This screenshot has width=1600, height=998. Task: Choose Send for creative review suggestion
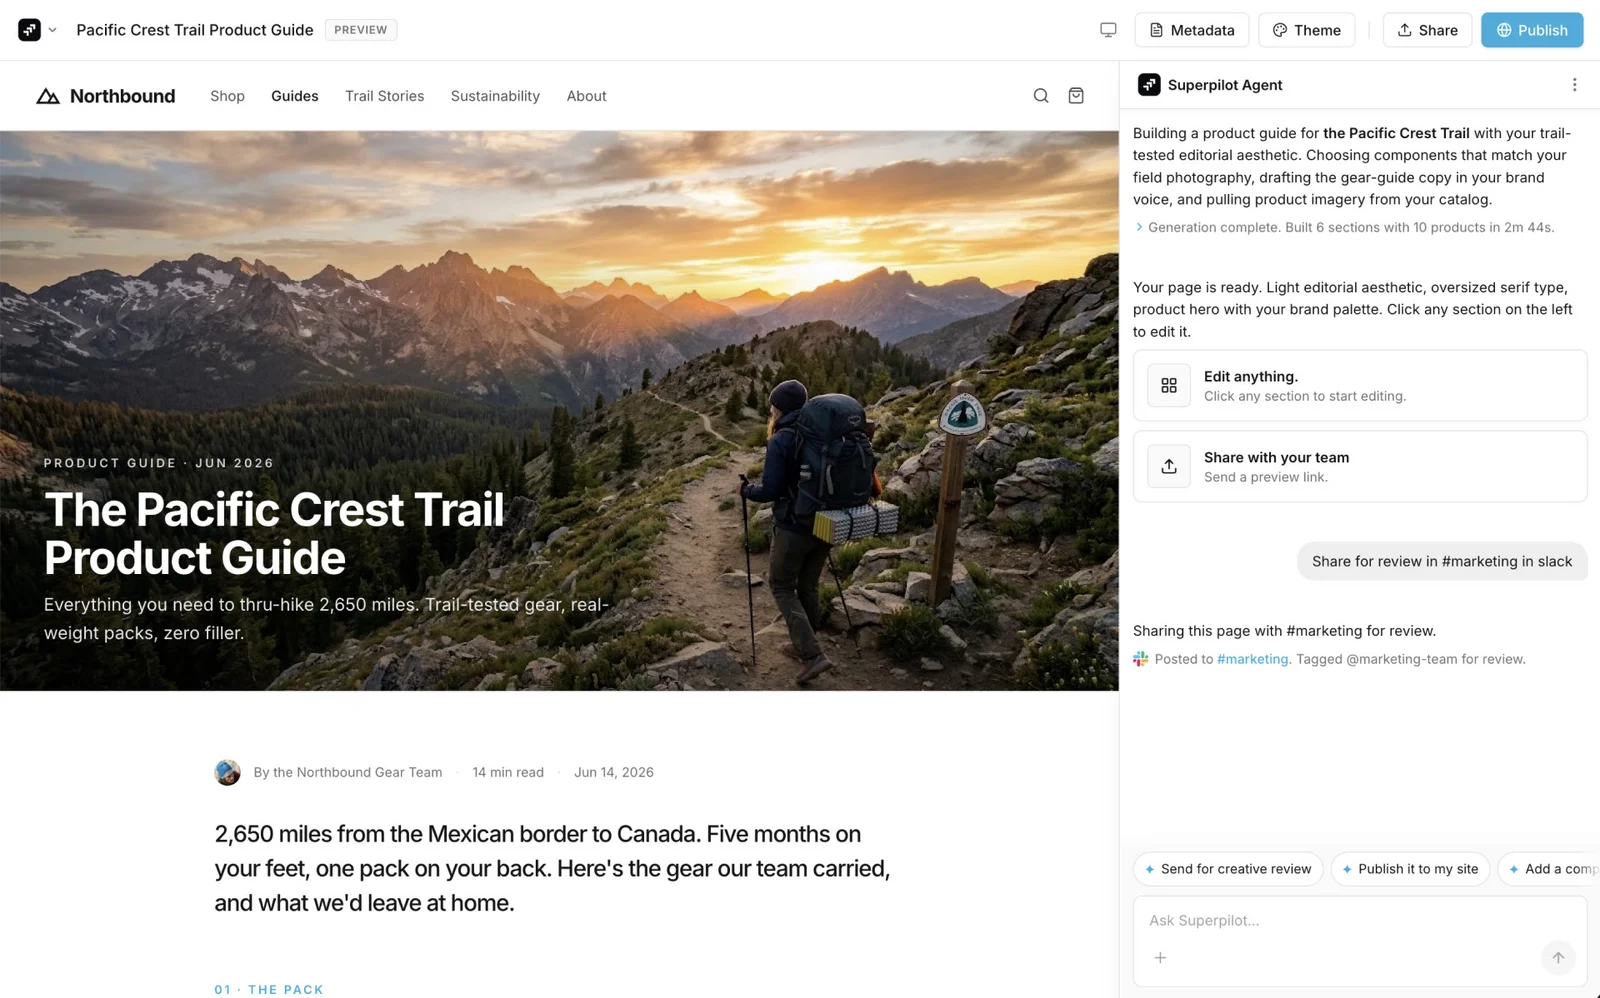pyautogui.click(x=1228, y=869)
